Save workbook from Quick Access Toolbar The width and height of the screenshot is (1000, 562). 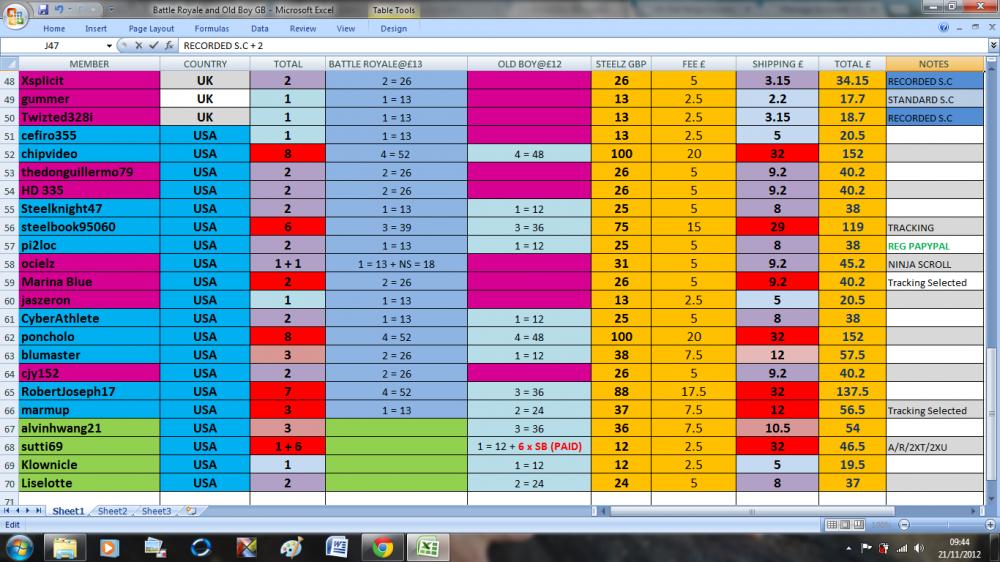tap(43, 10)
